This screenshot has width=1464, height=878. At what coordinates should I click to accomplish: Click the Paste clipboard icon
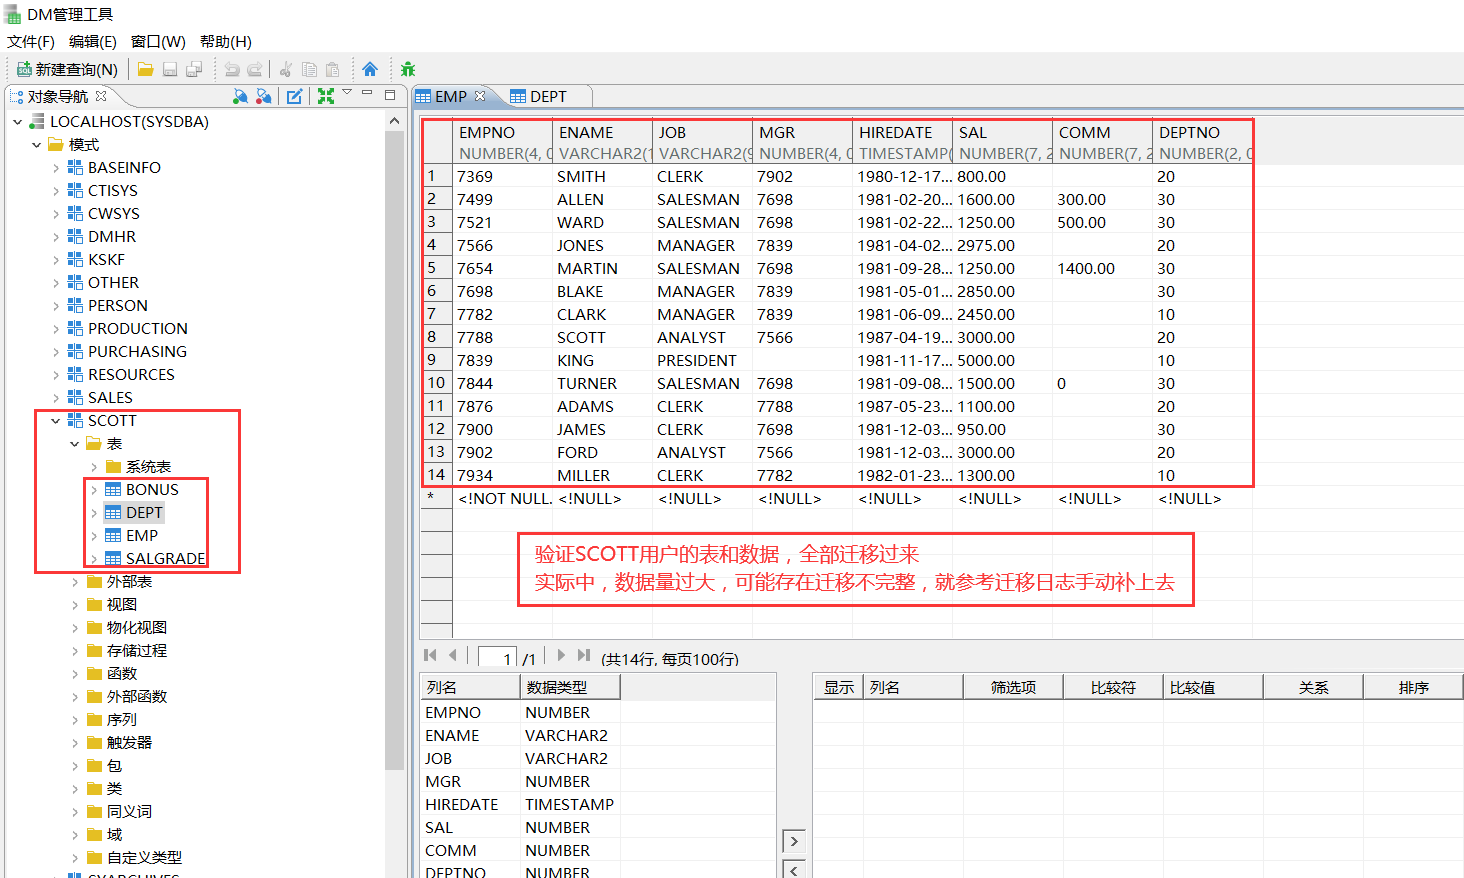click(x=333, y=69)
